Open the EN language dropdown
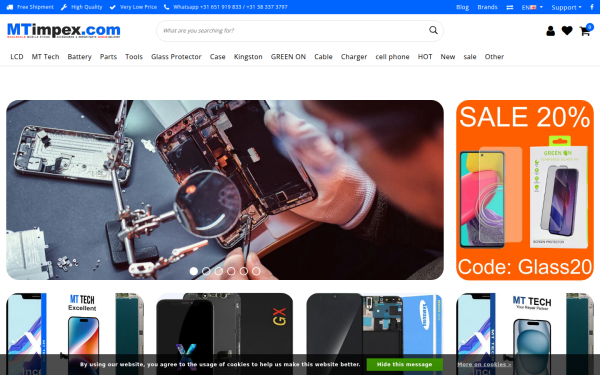 tap(532, 7)
